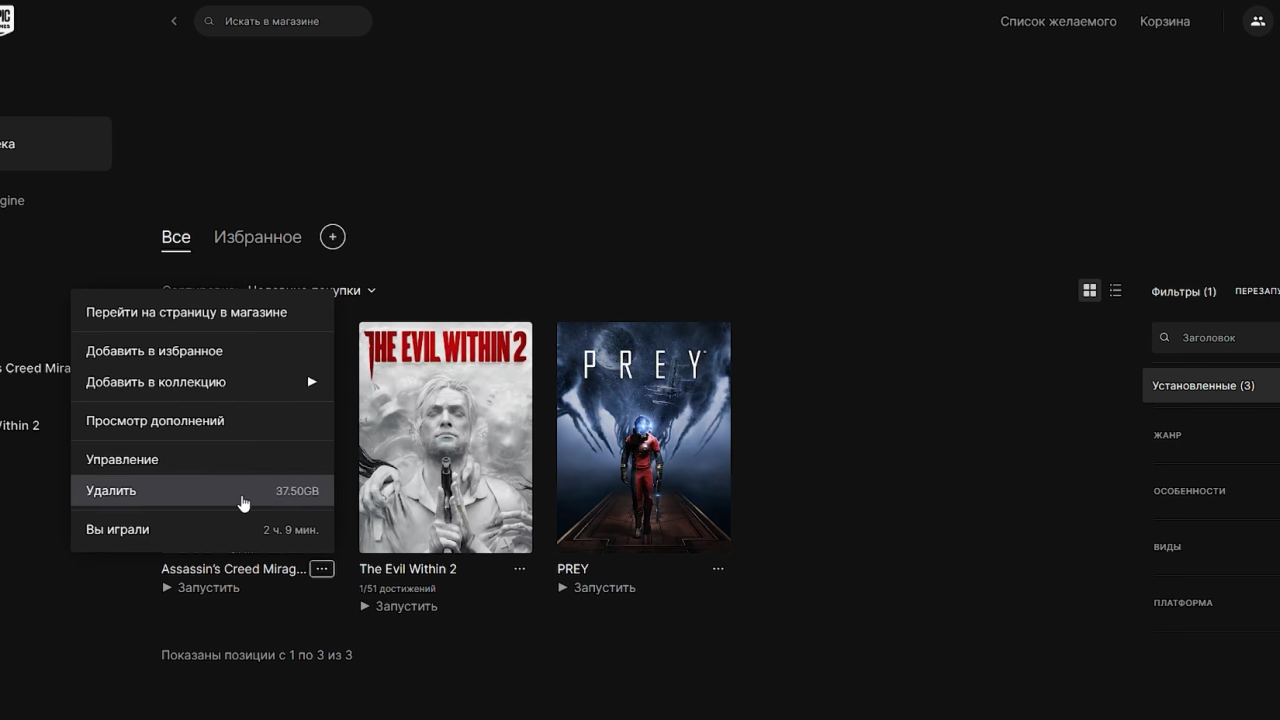This screenshot has width=1280, height=720.
Task: Select Просмотр дополнений in the menu
Action: [x=202, y=421]
